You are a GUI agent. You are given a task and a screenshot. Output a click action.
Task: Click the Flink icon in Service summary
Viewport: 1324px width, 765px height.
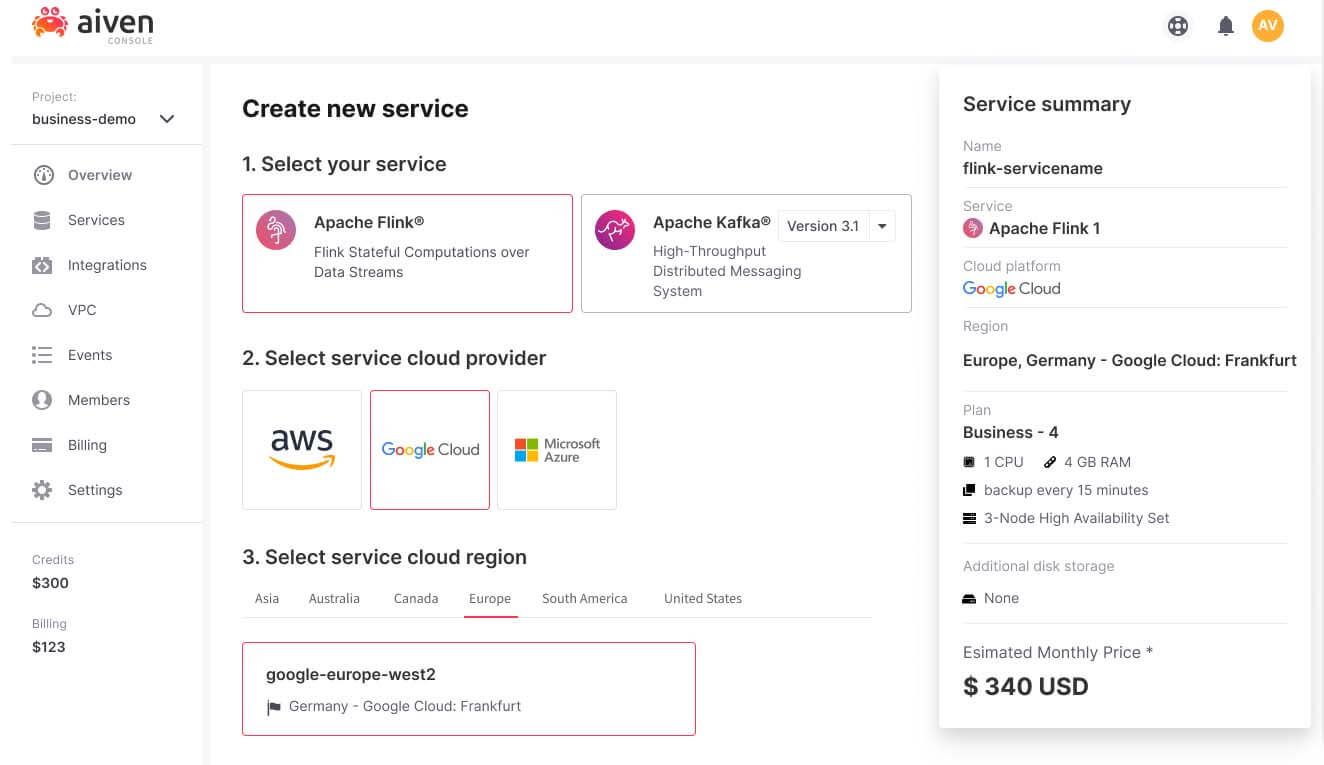pyautogui.click(x=972, y=228)
